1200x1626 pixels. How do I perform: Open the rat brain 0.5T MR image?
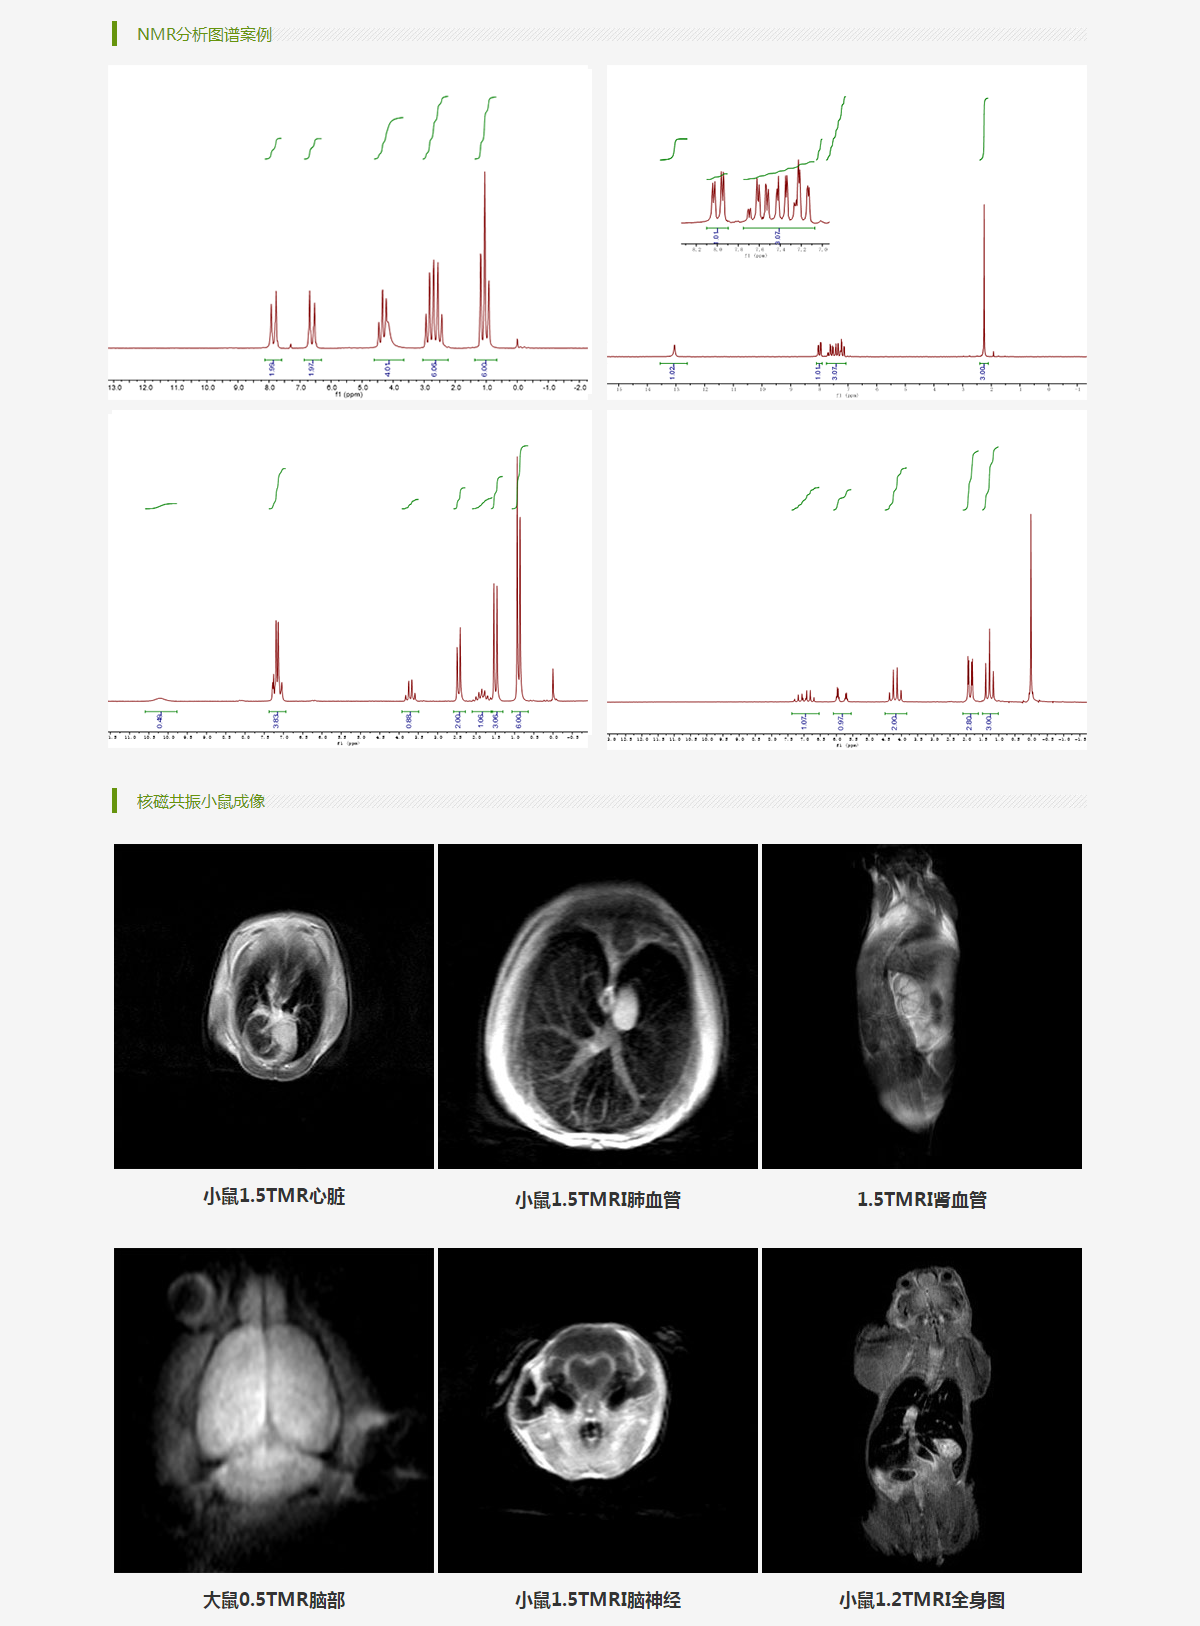(274, 1410)
